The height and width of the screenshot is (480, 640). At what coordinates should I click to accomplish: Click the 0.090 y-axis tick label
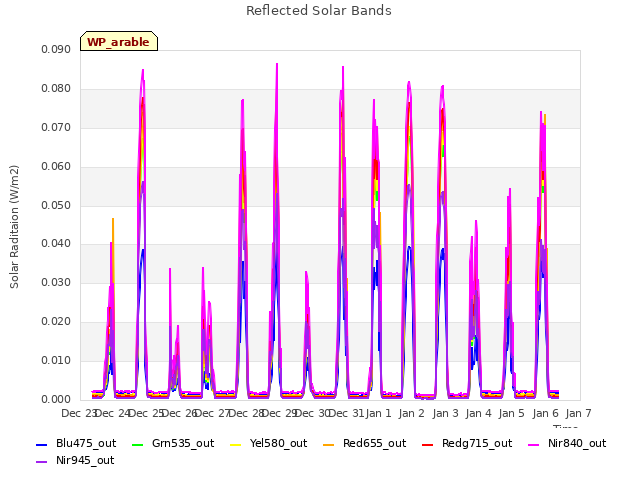56,49
